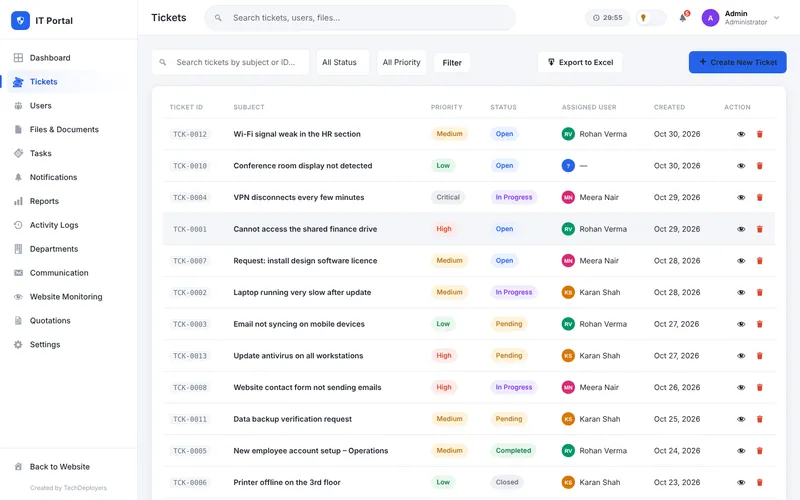The height and width of the screenshot is (500, 800).
Task: View ticket TCK-0007 with the eye icon
Action: coord(741,261)
